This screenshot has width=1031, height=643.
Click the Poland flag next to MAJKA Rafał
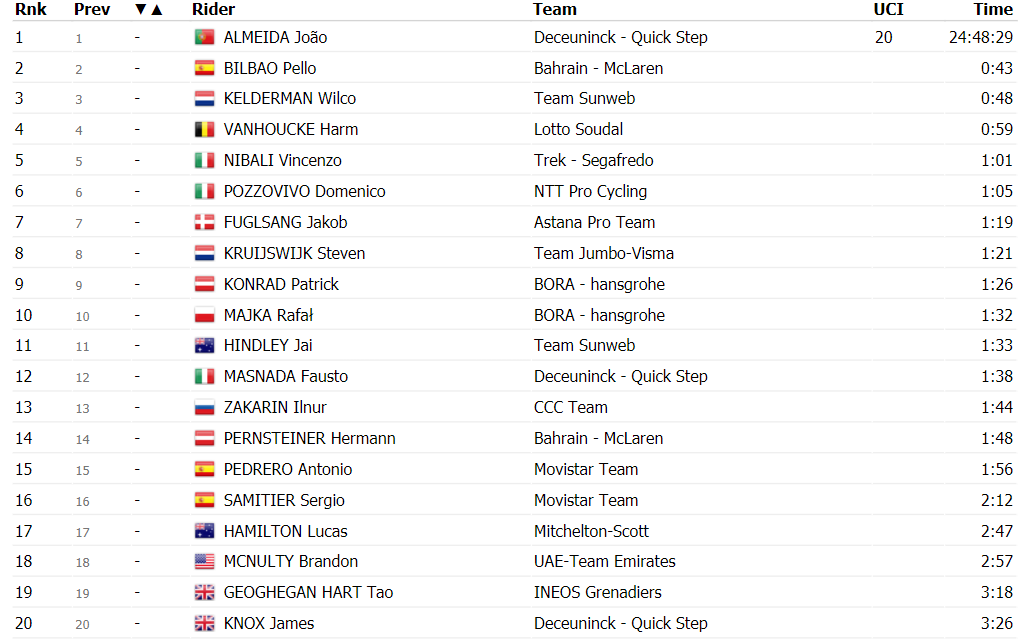[x=204, y=315]
